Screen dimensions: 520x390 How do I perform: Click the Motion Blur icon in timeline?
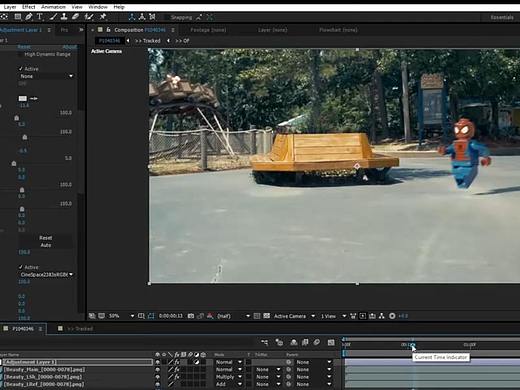point(317,342)
